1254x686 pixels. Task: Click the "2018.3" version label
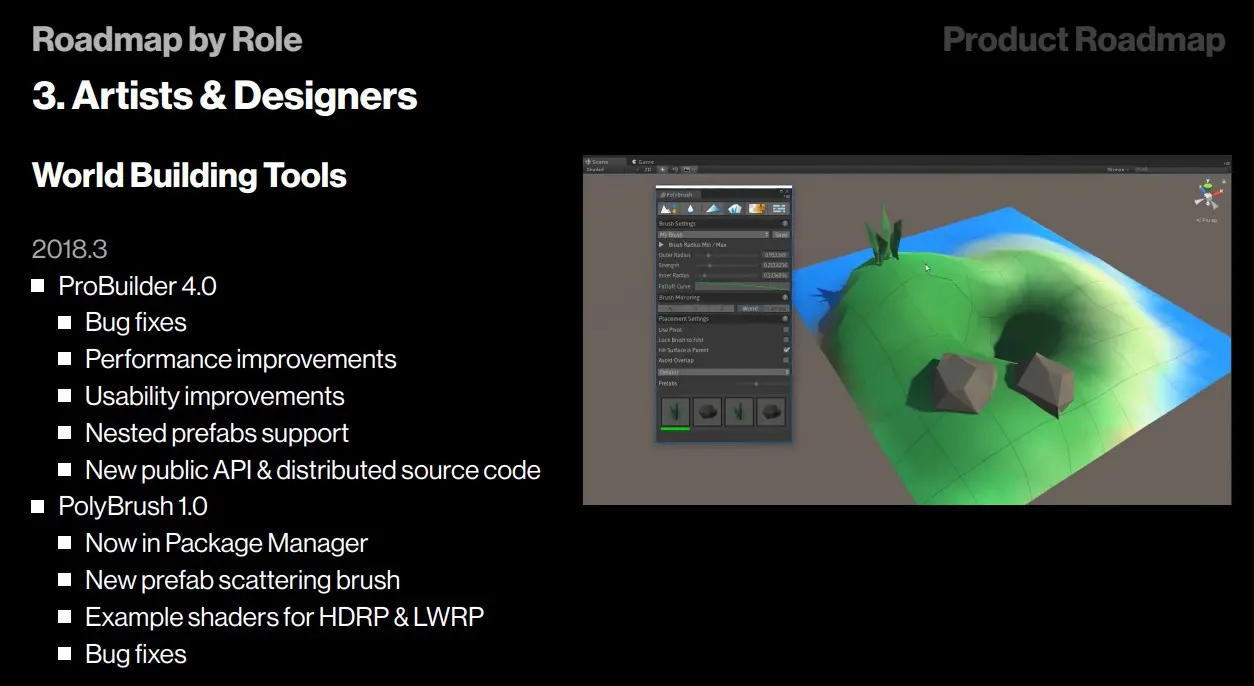pos(69,248)
